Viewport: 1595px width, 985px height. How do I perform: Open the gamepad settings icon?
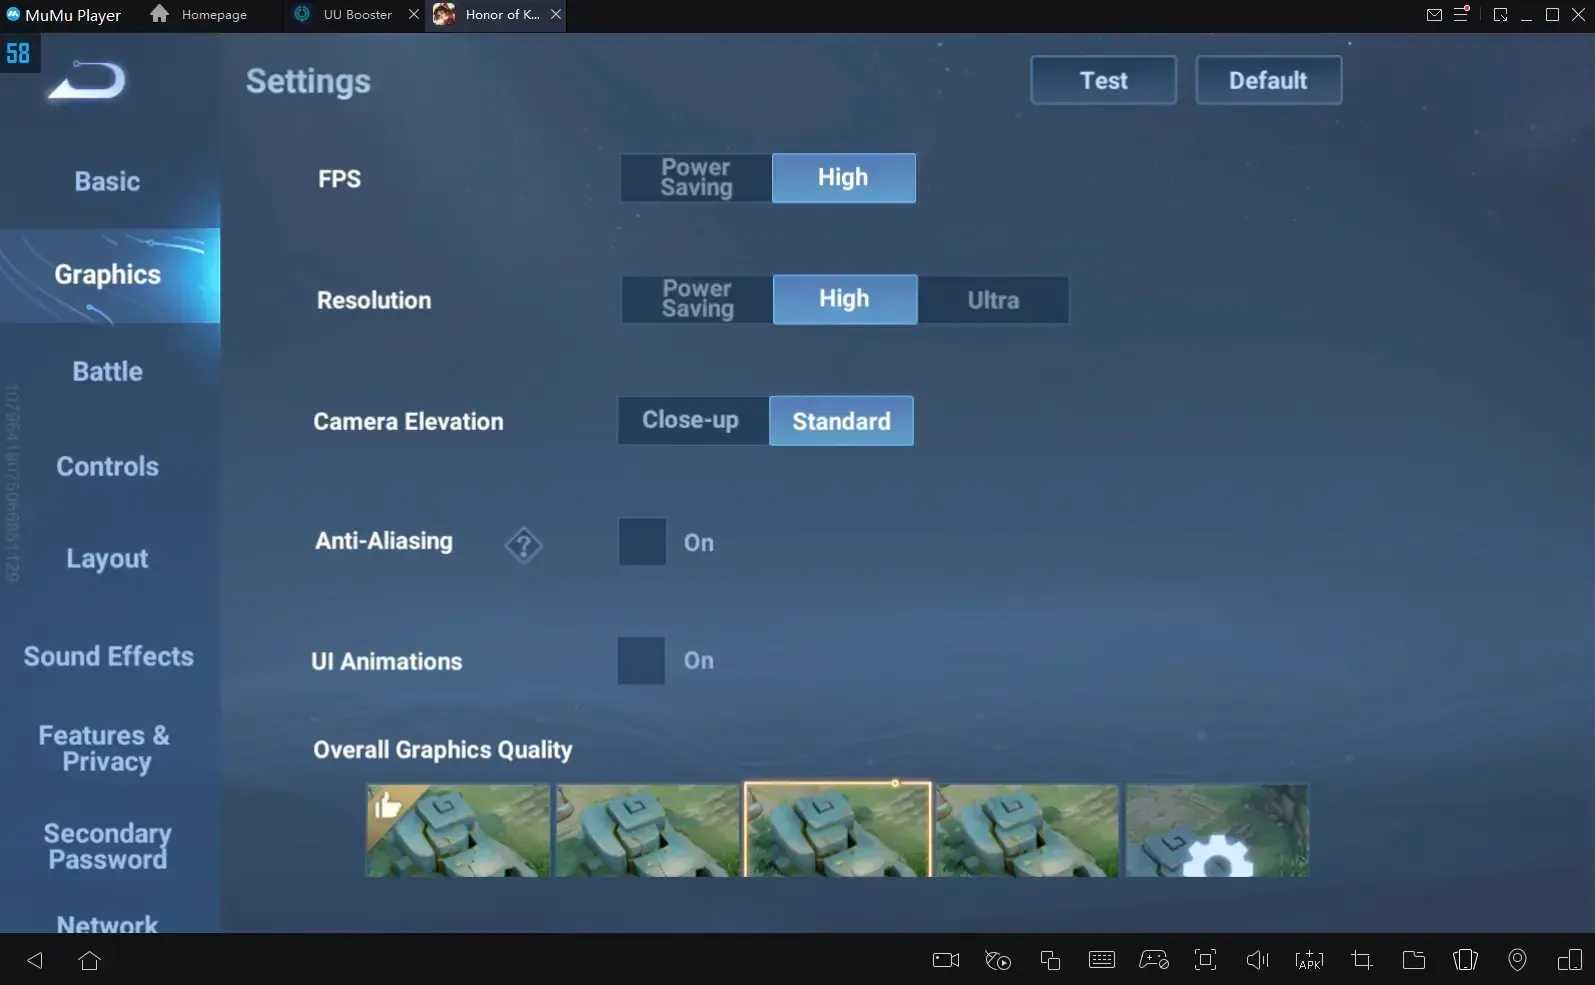(1153, 960)
